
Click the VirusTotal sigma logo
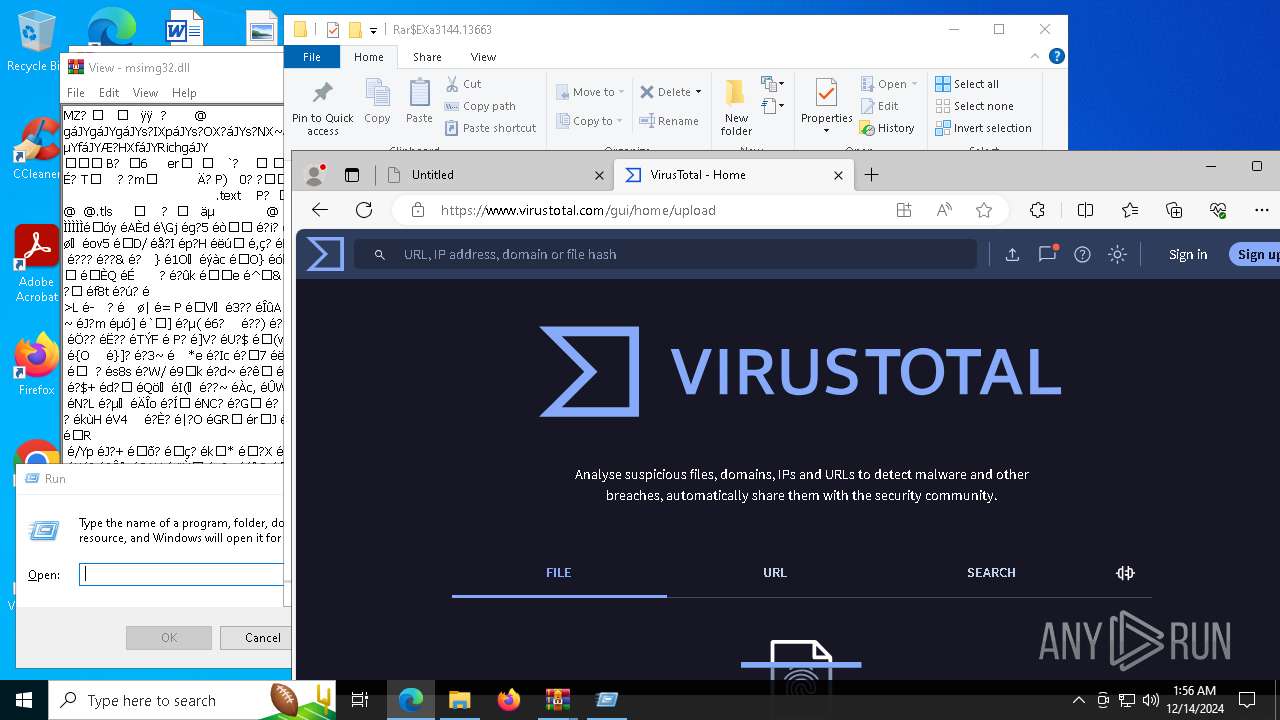click(x=325, y=254)
